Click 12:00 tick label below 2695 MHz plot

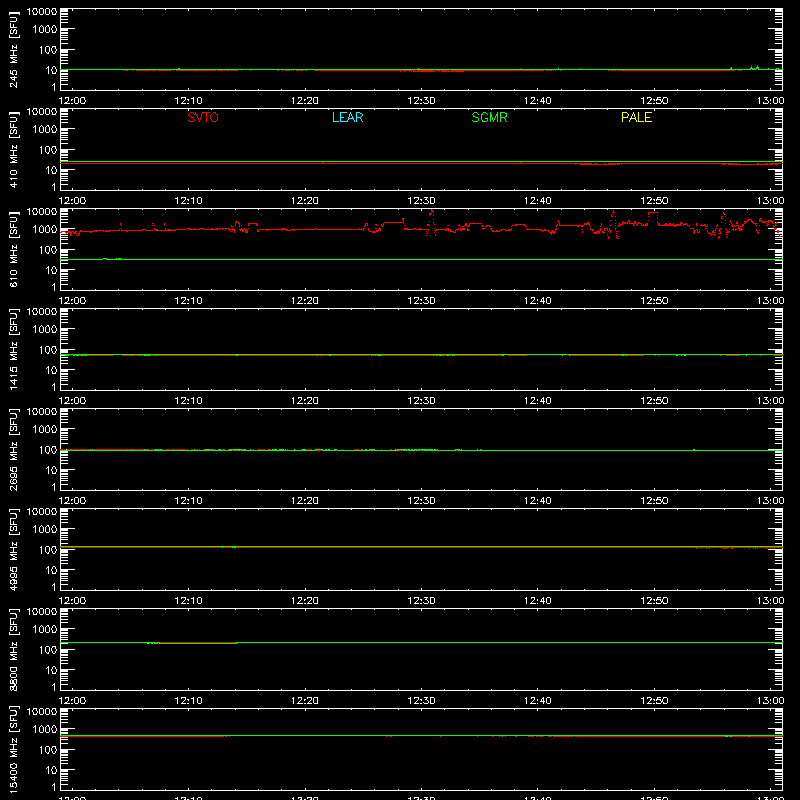(72, 501)
